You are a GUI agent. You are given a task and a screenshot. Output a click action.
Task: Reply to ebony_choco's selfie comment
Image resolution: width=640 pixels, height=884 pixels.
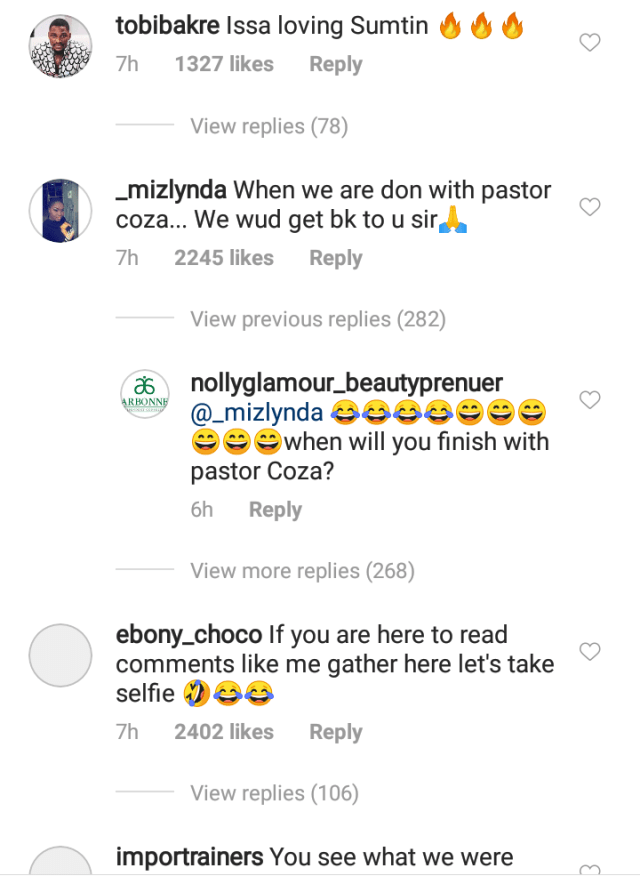[x=335, y=732]
